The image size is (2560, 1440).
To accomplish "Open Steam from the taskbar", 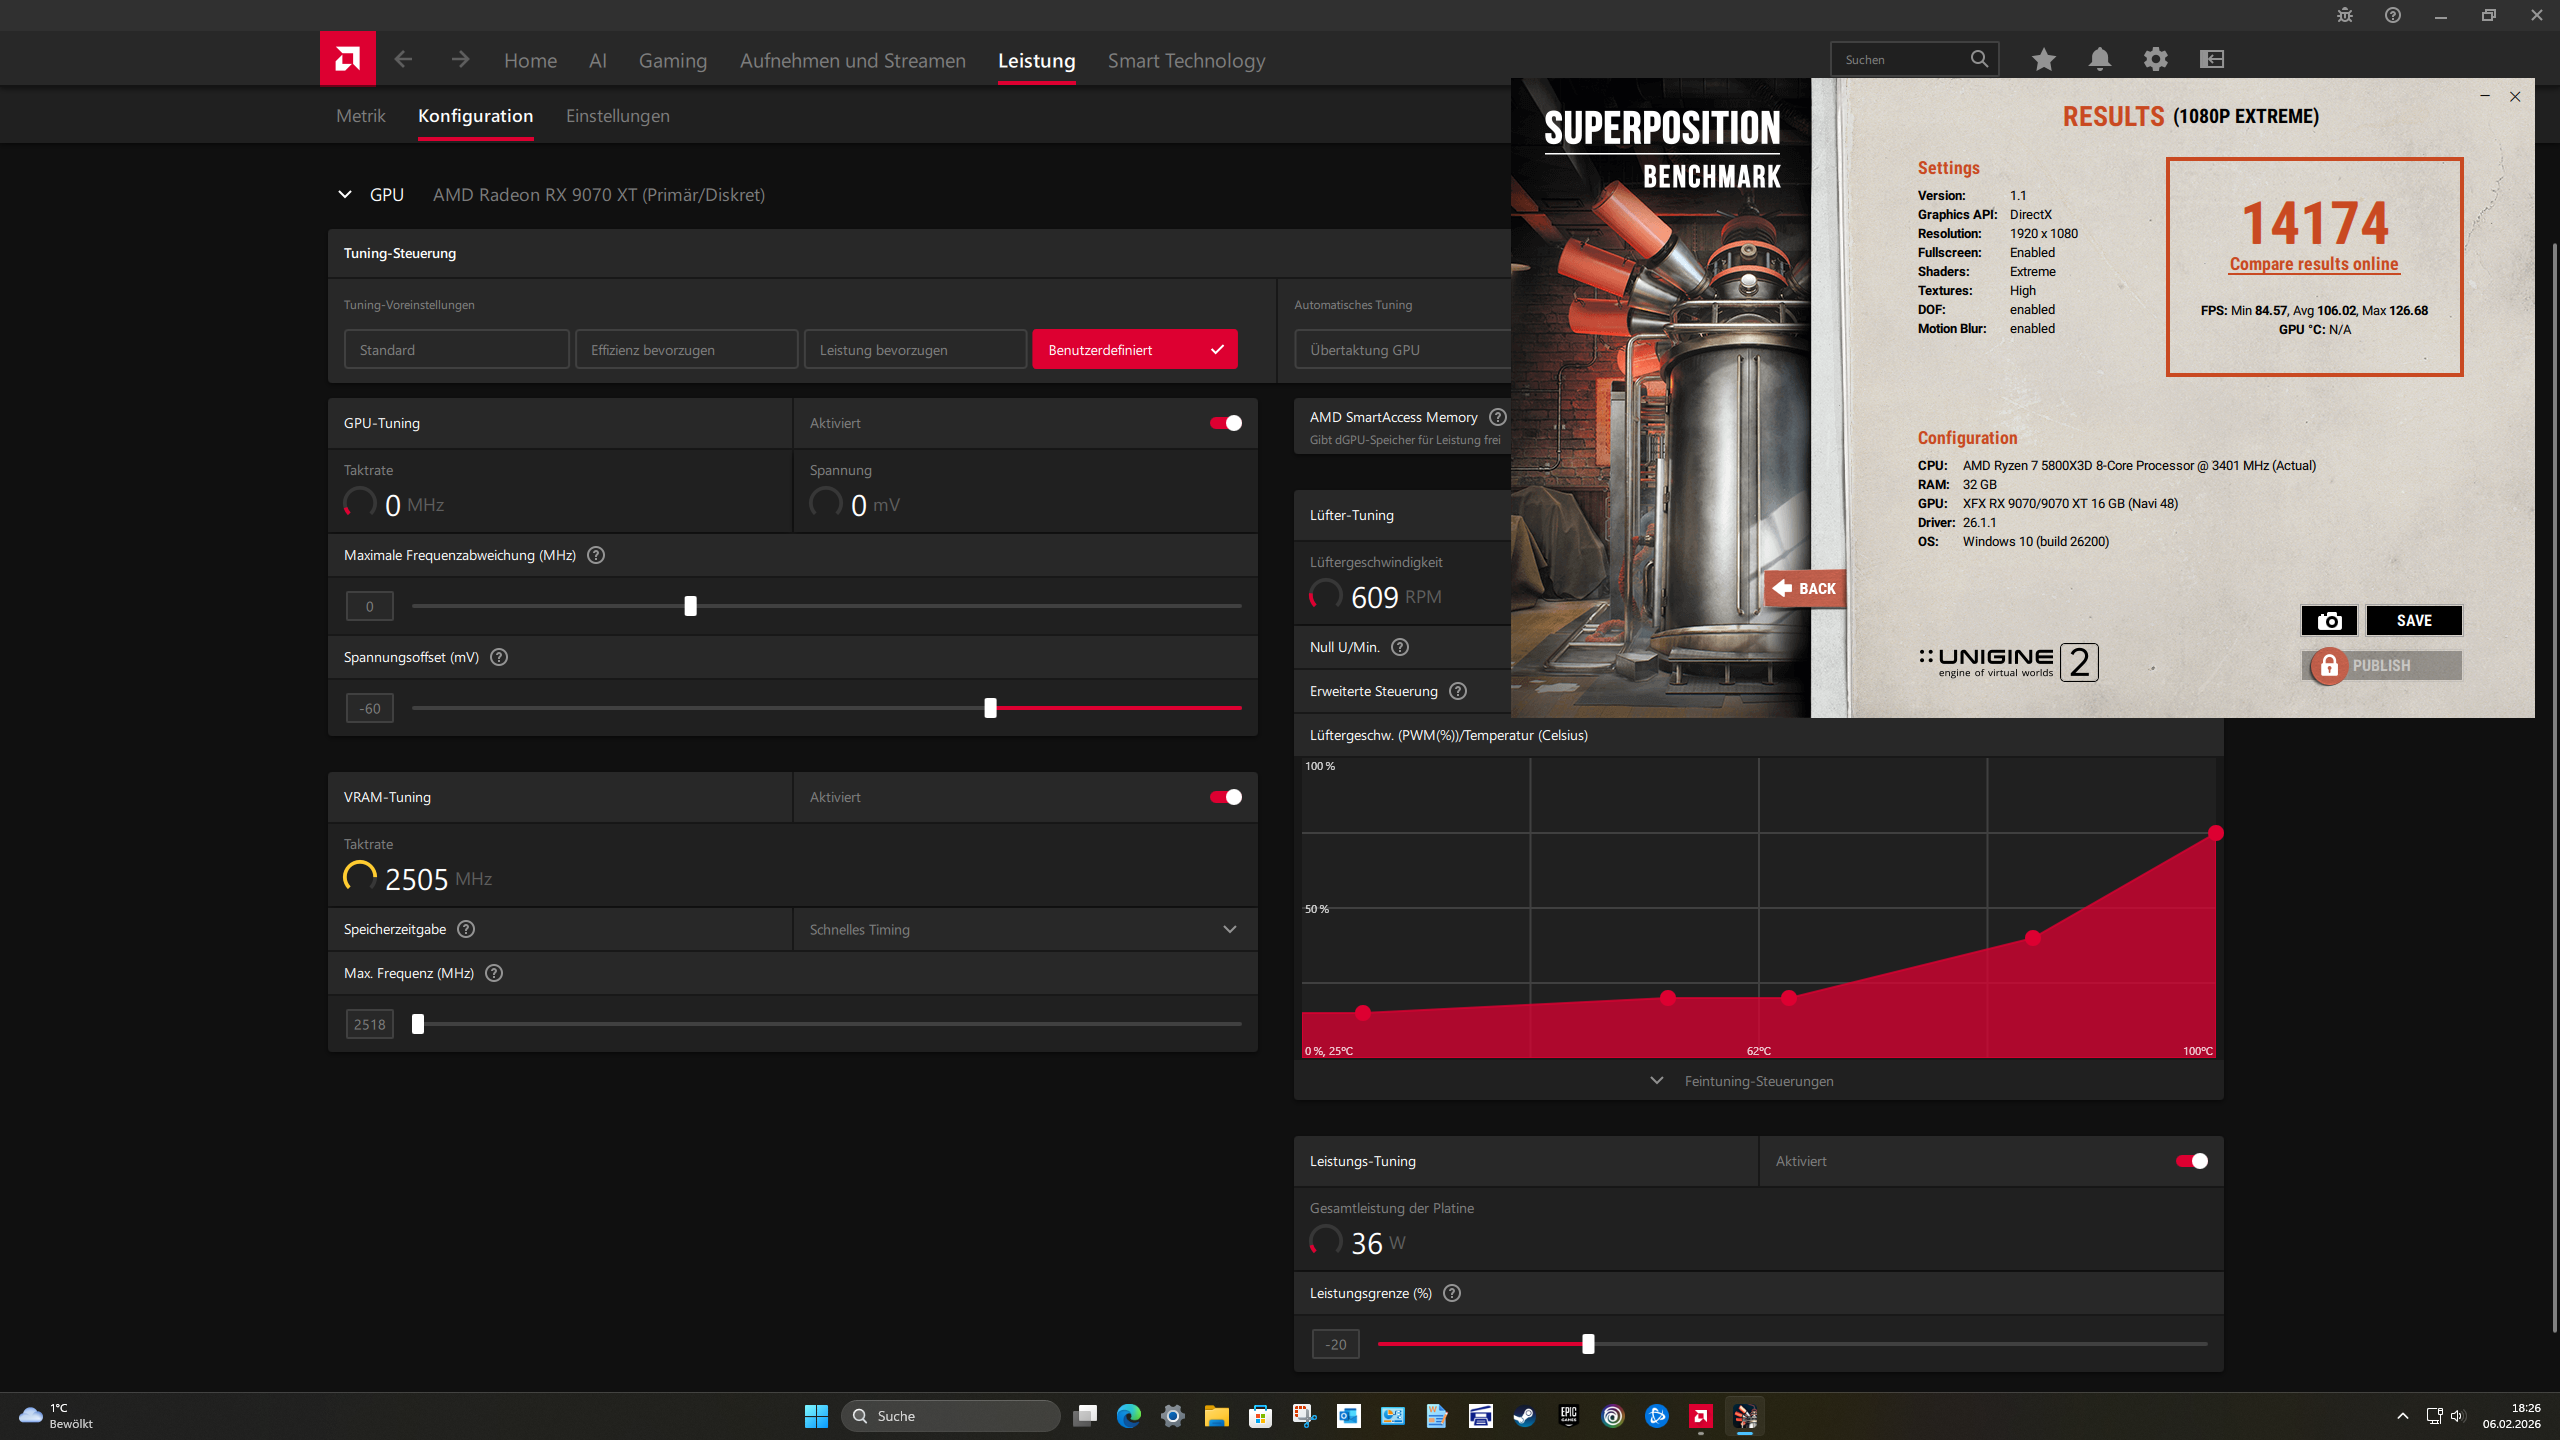I will click(1524, 1416).
